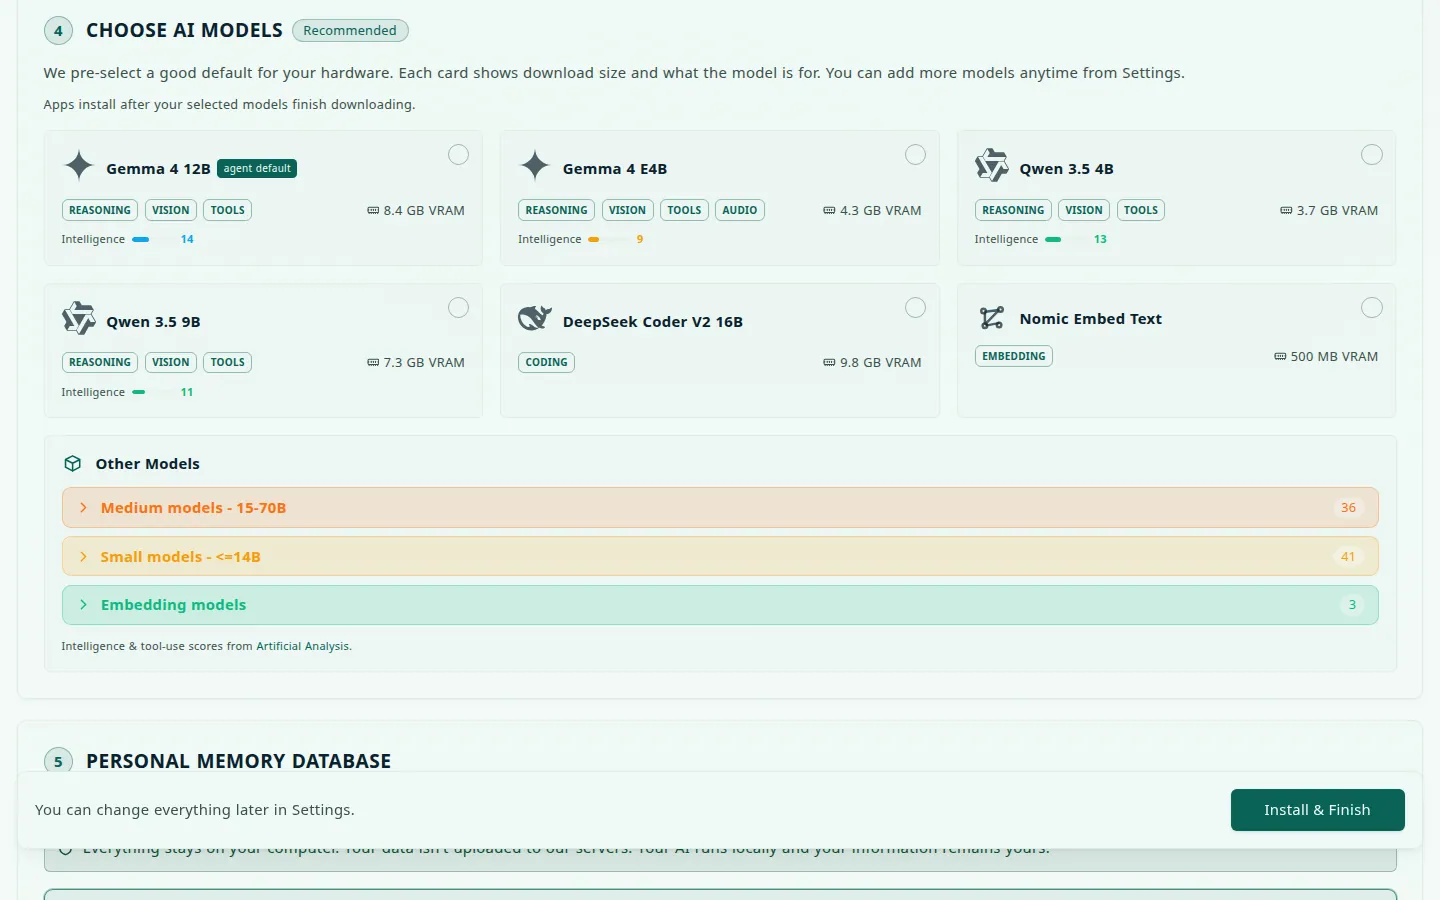Screen dimensions: 1440x900
Task: Click the AUDIO tag on Gemma 4 E4B
Action: (x=740, y=211)
